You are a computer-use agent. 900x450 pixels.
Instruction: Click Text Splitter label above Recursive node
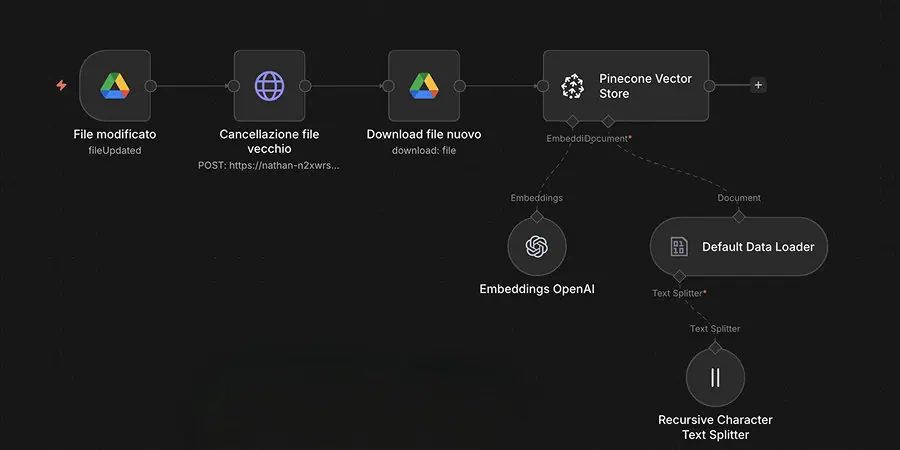[x=715, y=328]
